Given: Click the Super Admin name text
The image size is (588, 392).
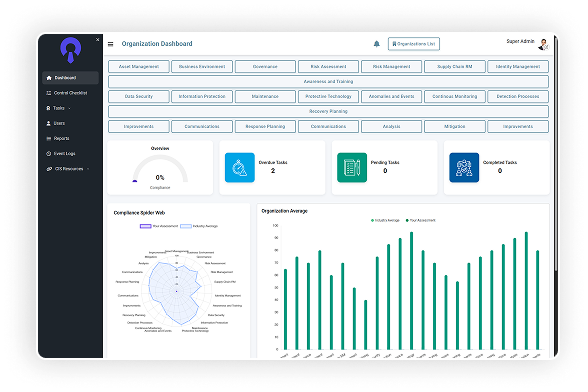Looking at the screenshot, I should (520, 41).
